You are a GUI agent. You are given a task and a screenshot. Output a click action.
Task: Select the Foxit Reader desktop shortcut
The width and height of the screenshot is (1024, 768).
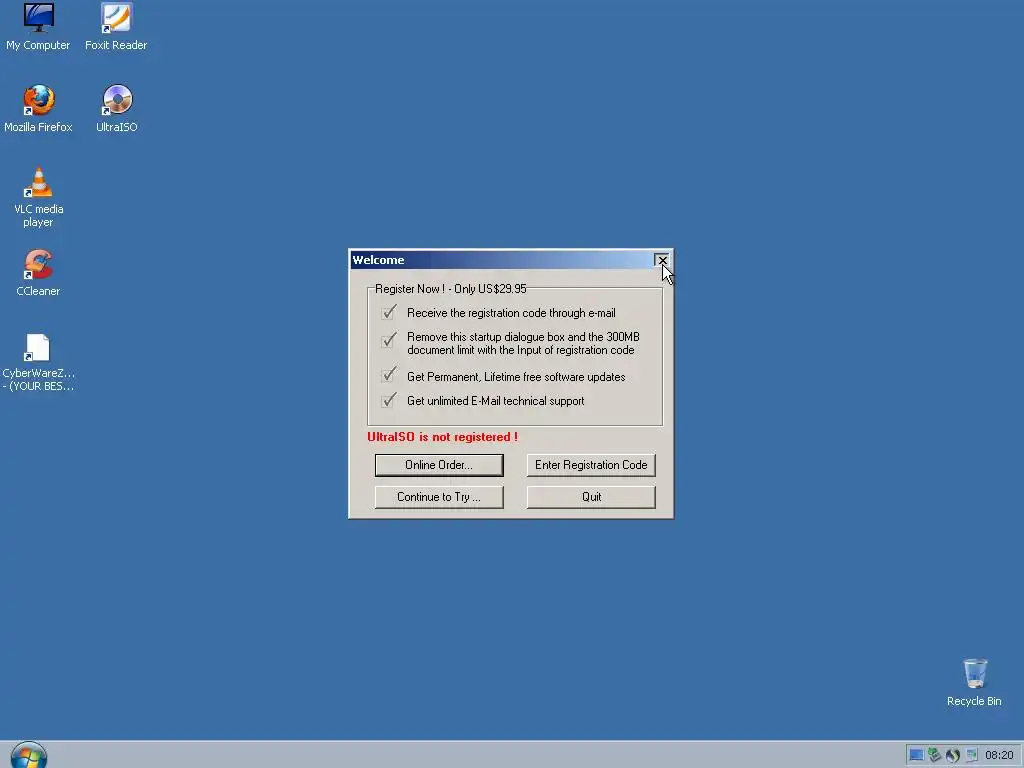(x=116, y=26)
